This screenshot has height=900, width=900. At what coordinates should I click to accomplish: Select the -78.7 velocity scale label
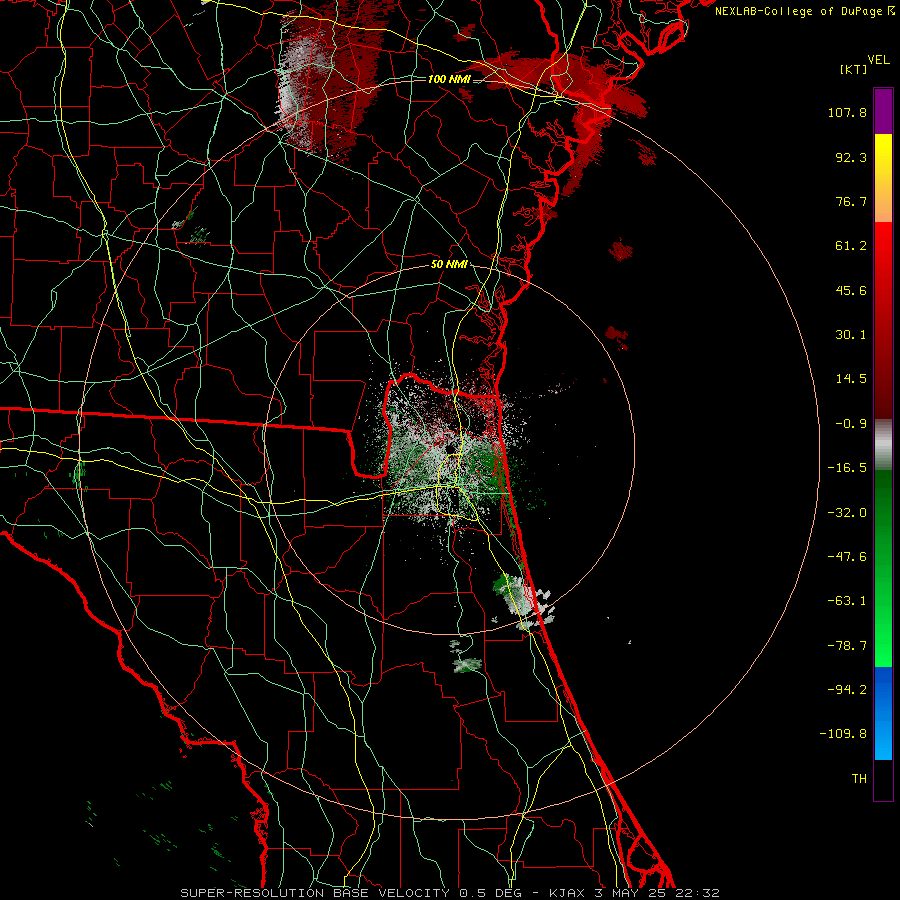pyautogui.click(x=847, y=646)
